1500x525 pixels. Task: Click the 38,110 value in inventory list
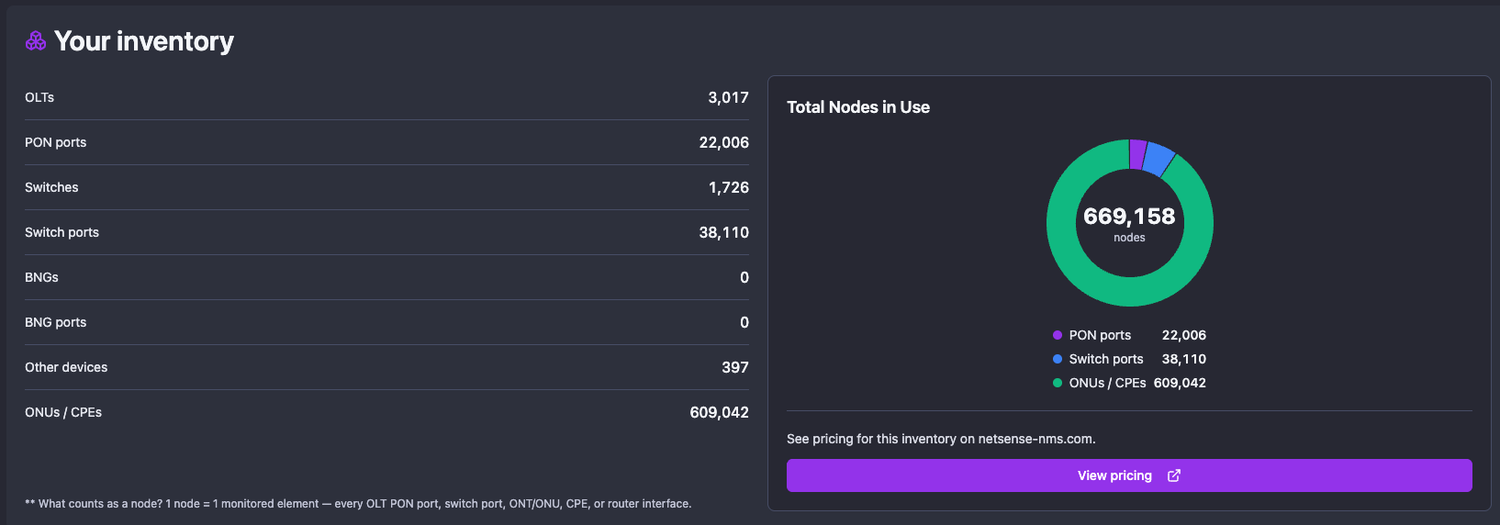pos(724,233)
